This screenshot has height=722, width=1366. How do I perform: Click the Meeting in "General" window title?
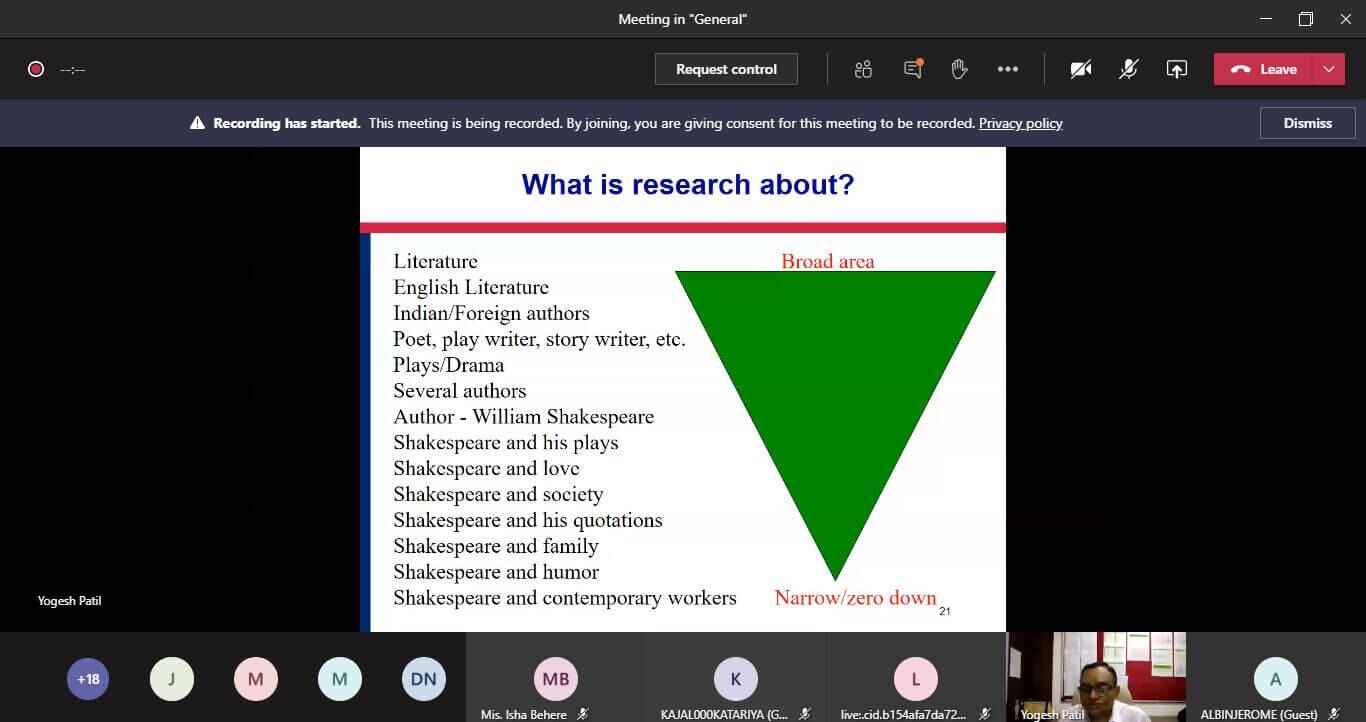(x=683, y=19)
